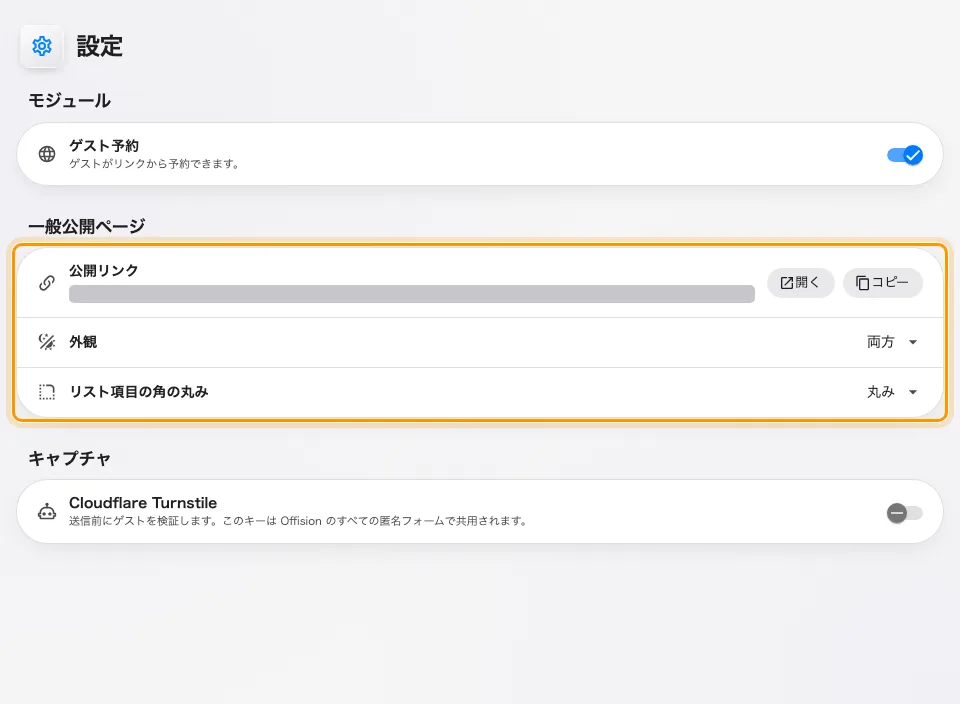Click the 一般公開ページ section heading
The width and height of the screenshot is (960, 704).
coord(86,226)
